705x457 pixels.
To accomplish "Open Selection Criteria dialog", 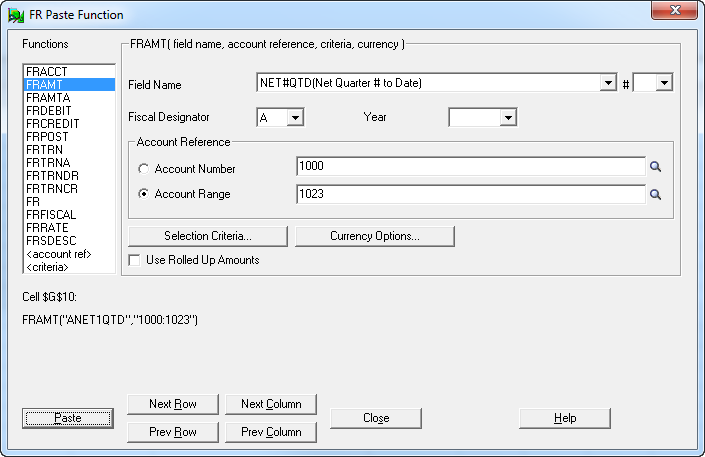I will [208, 236].
